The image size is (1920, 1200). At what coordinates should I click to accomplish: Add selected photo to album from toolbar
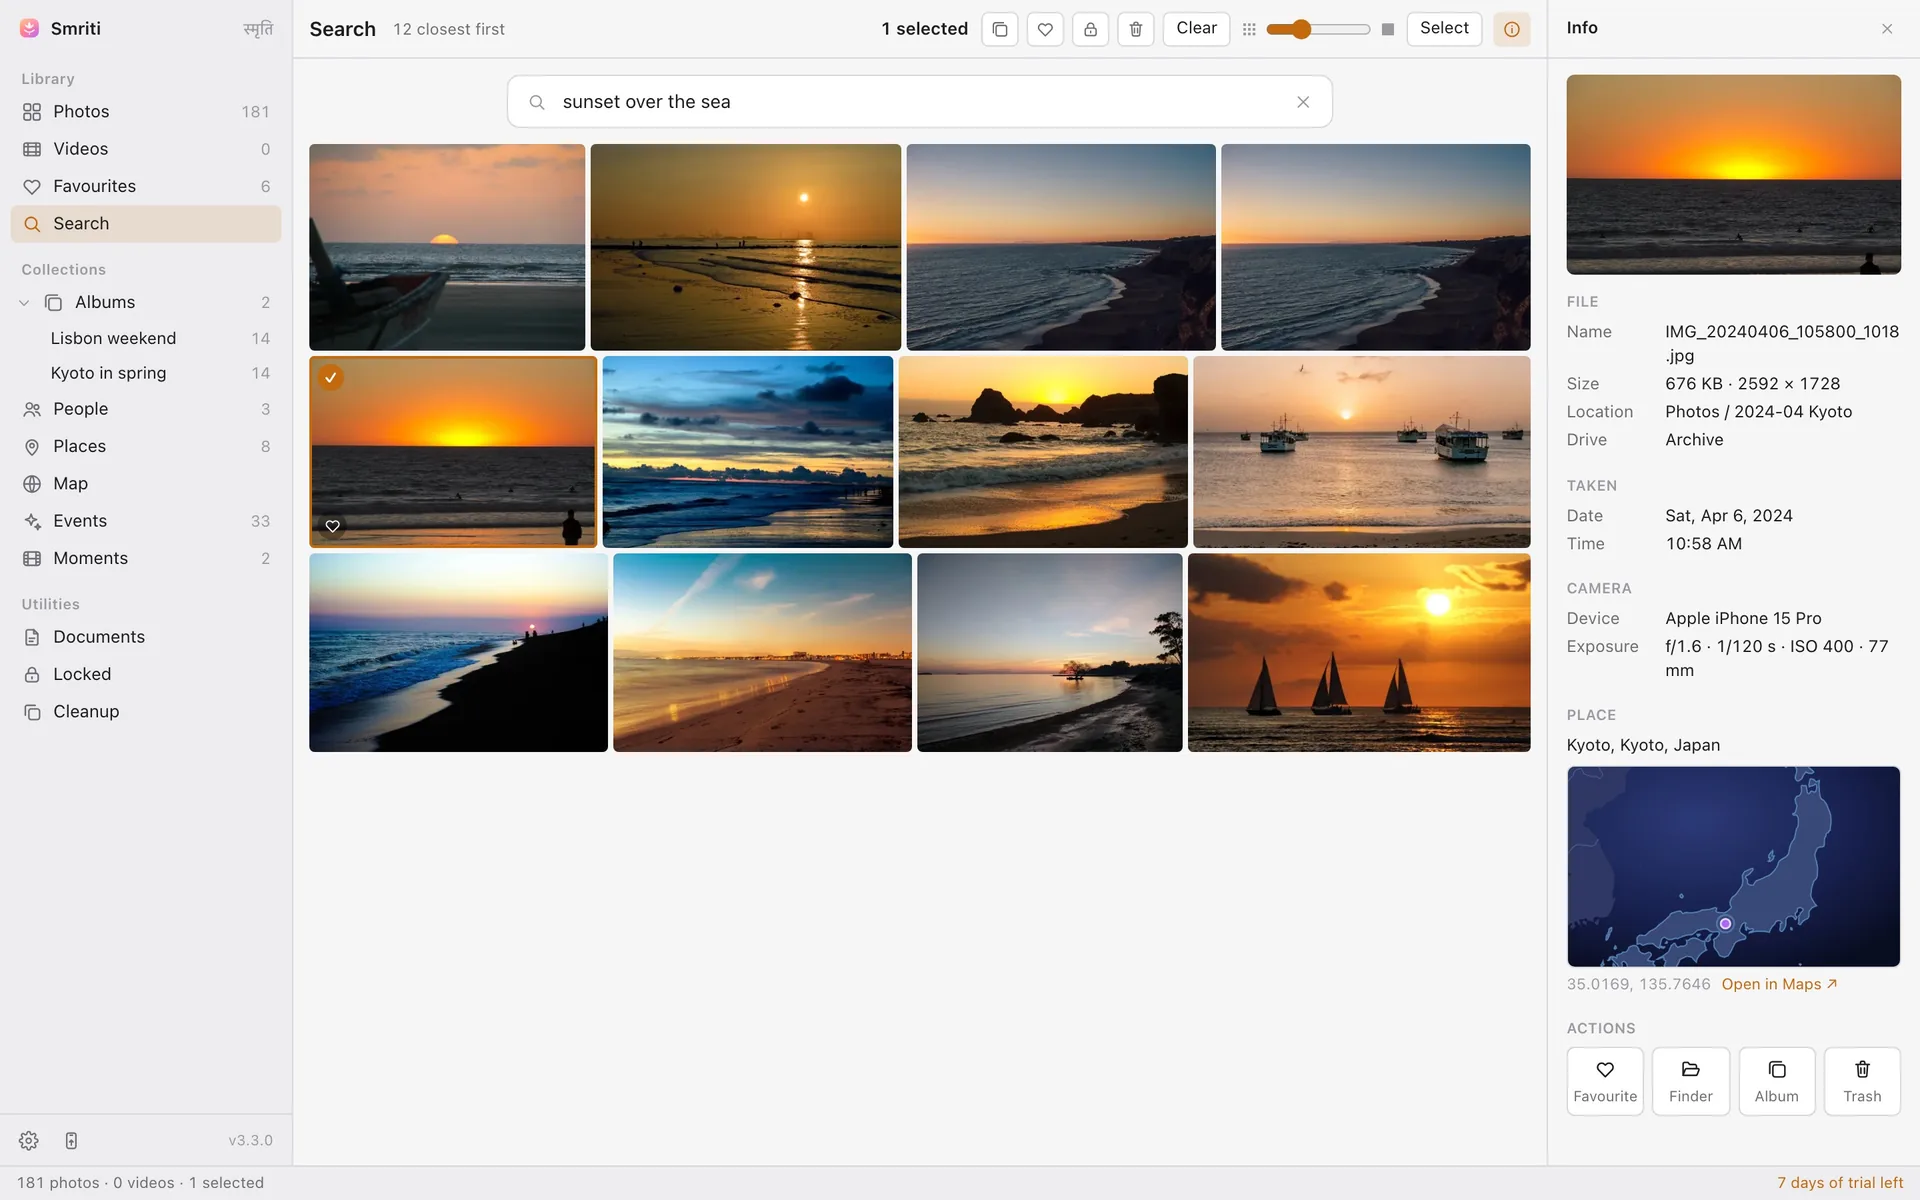(x=1000, y=29)
